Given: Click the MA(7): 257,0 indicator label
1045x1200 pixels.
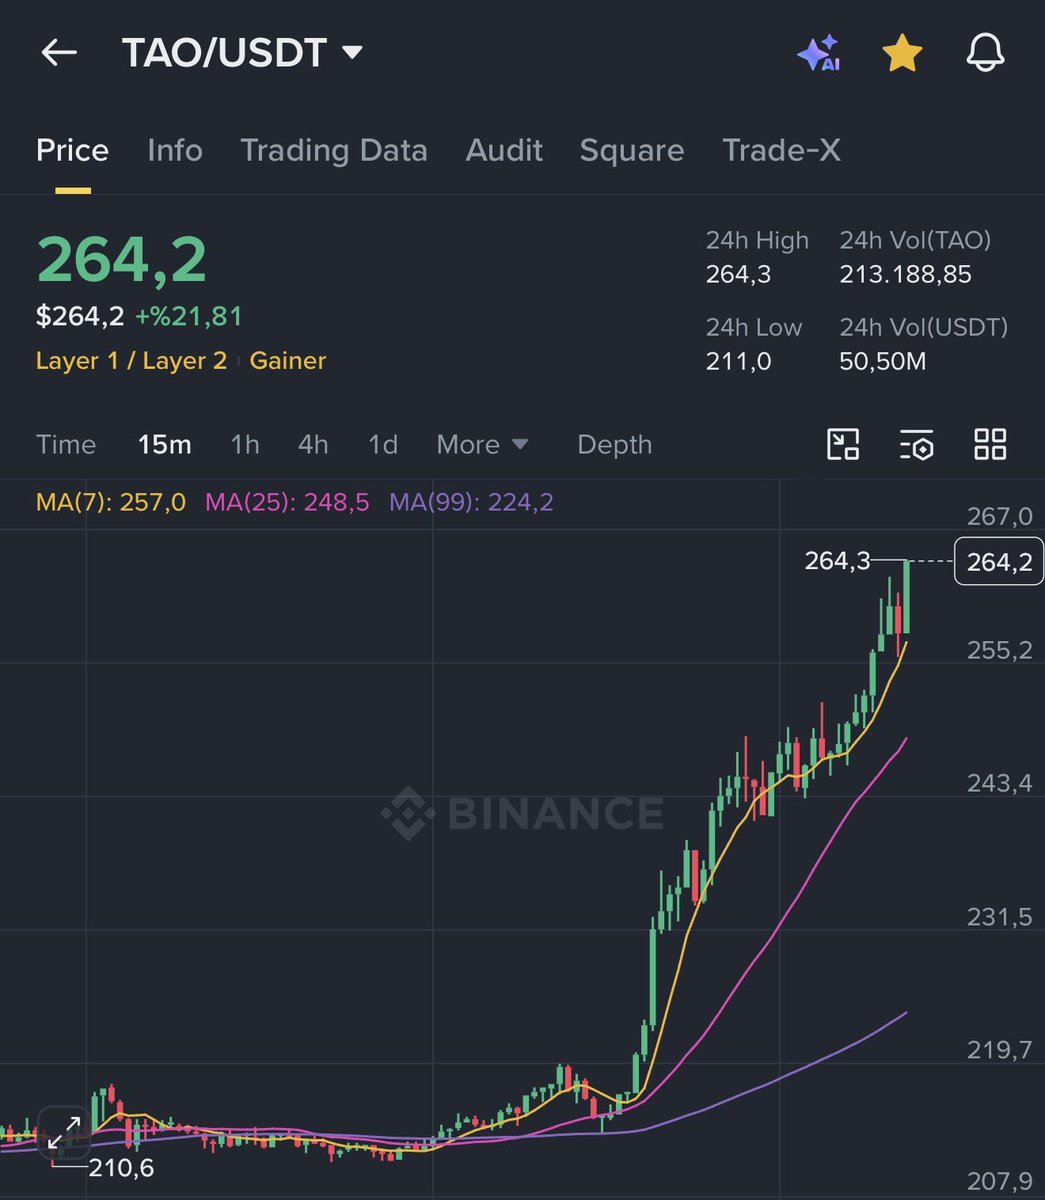Looking at the screenshot, I should click(x=111, y=502).
